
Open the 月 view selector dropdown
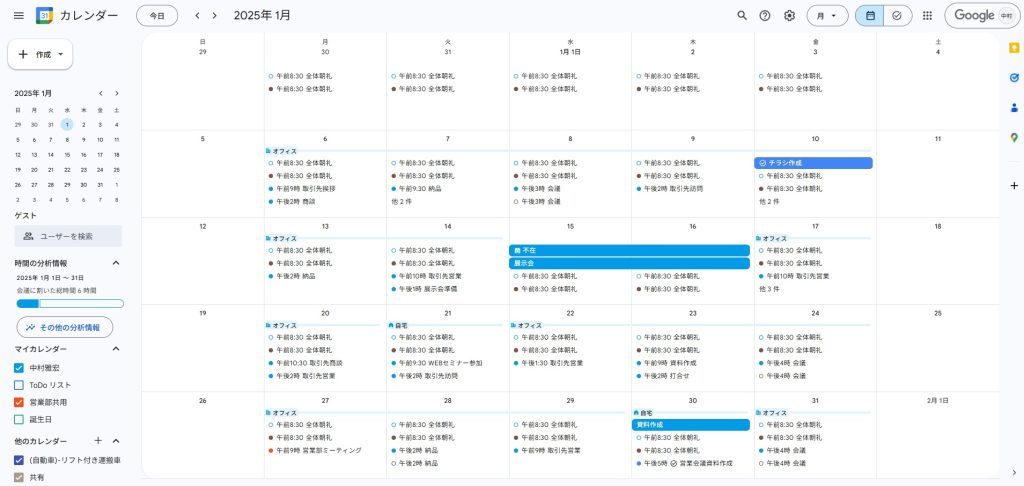click(x=827, y=16)
